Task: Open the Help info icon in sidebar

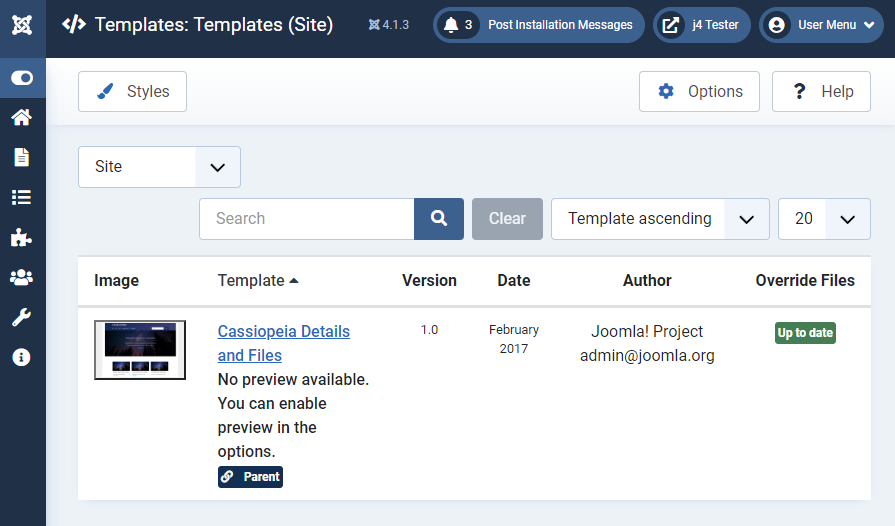Action: pyautogui.click(x=22, y=357)
